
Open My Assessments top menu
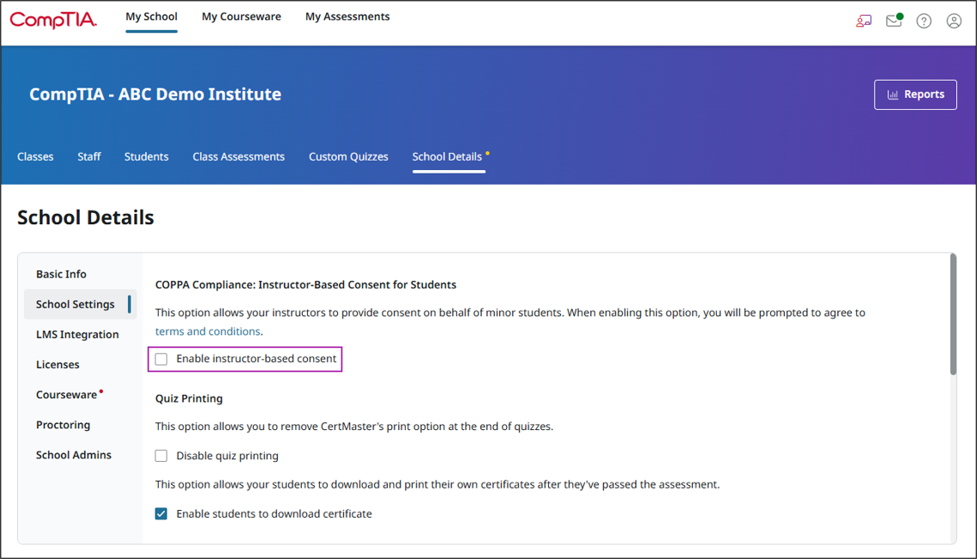[347, 17]
